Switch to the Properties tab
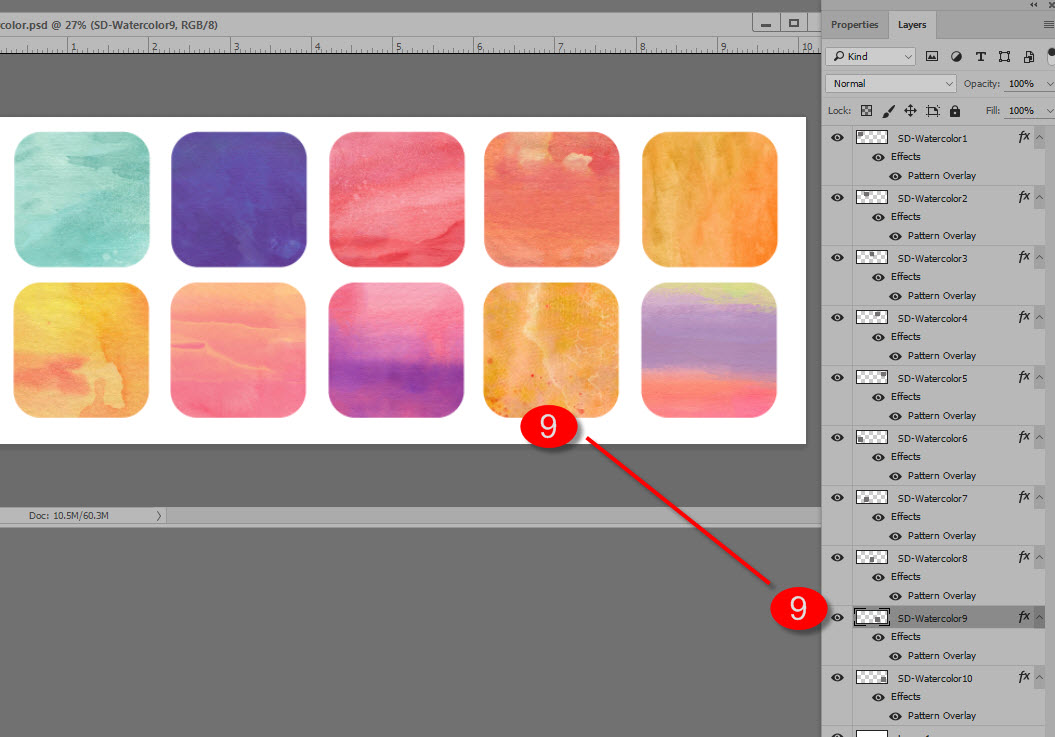 (x=854, y=25)
